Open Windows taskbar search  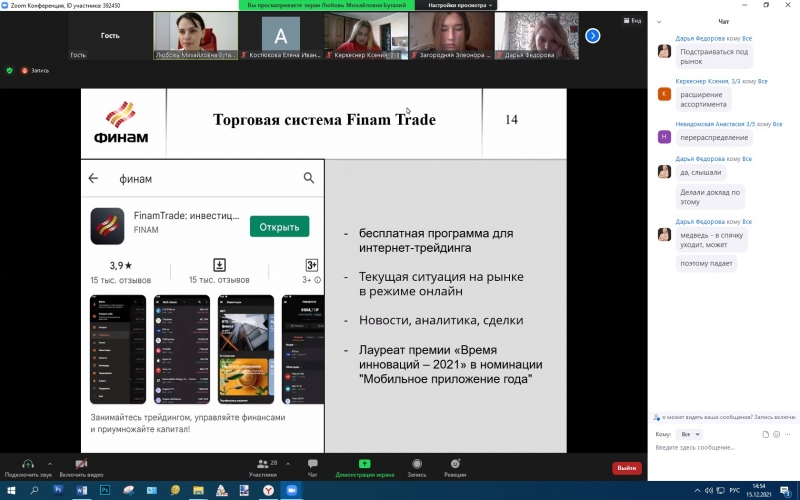[34, 490]
